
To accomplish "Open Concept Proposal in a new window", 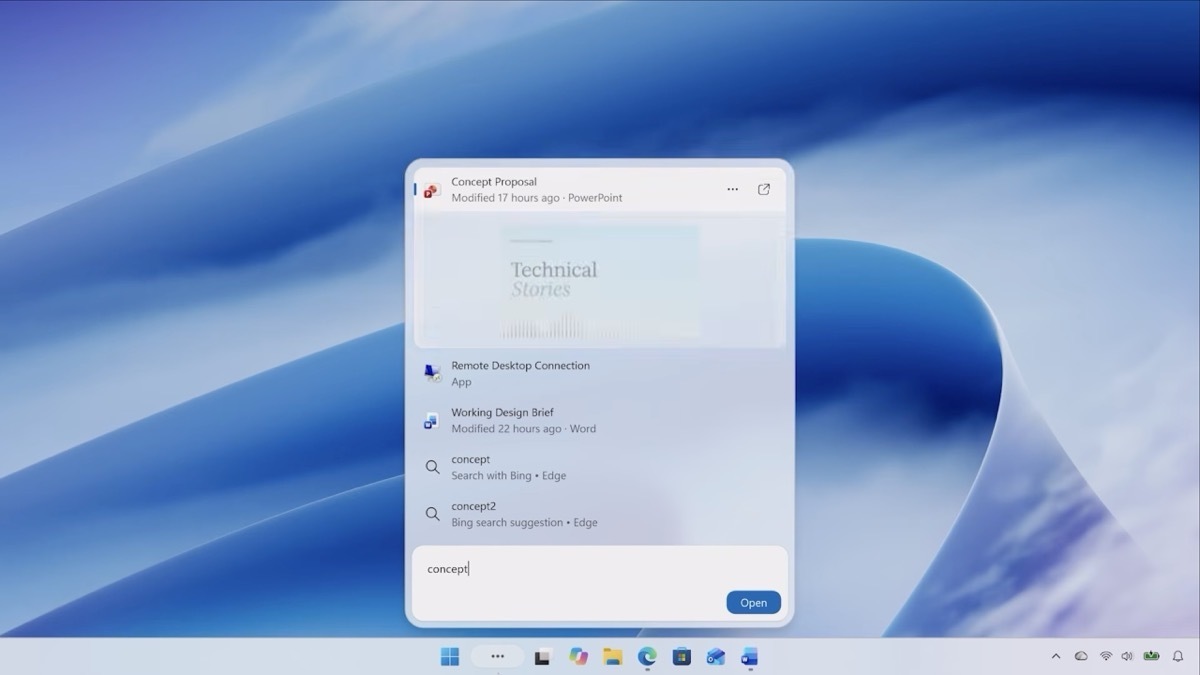I will (764, 189).
